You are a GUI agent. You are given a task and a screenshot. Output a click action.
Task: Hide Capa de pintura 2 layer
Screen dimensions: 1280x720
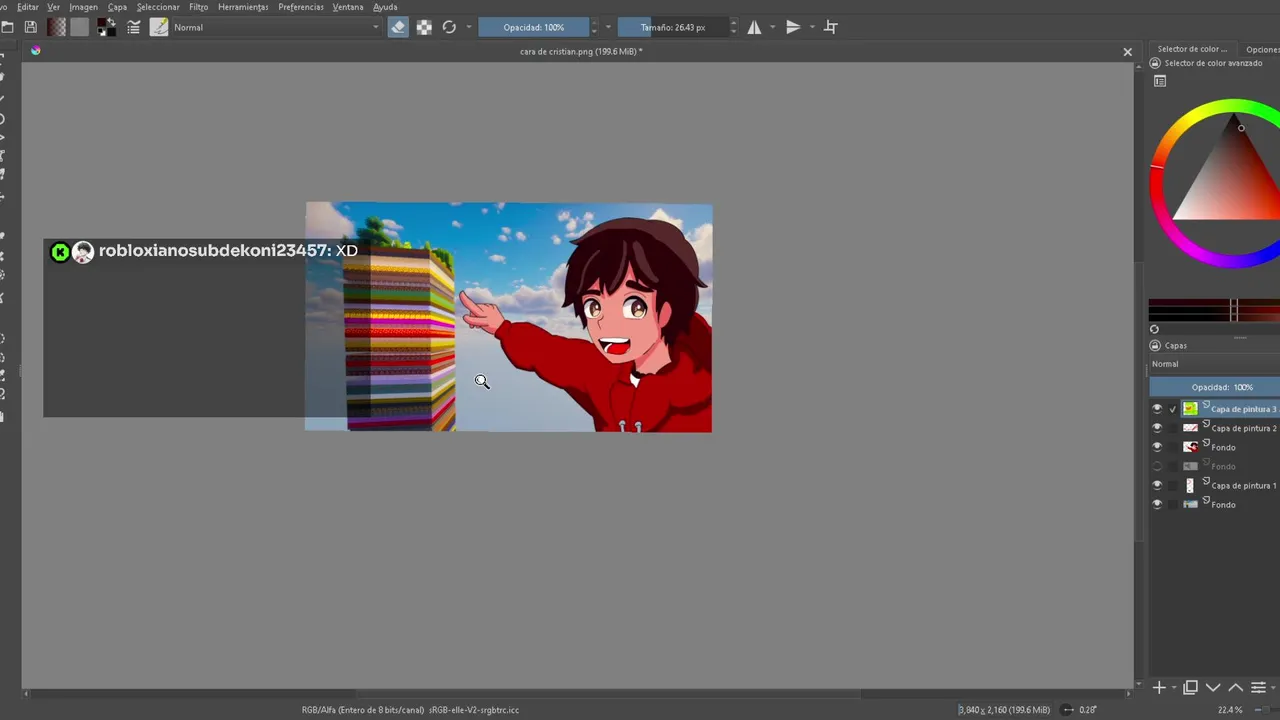tap(1157, 428)
